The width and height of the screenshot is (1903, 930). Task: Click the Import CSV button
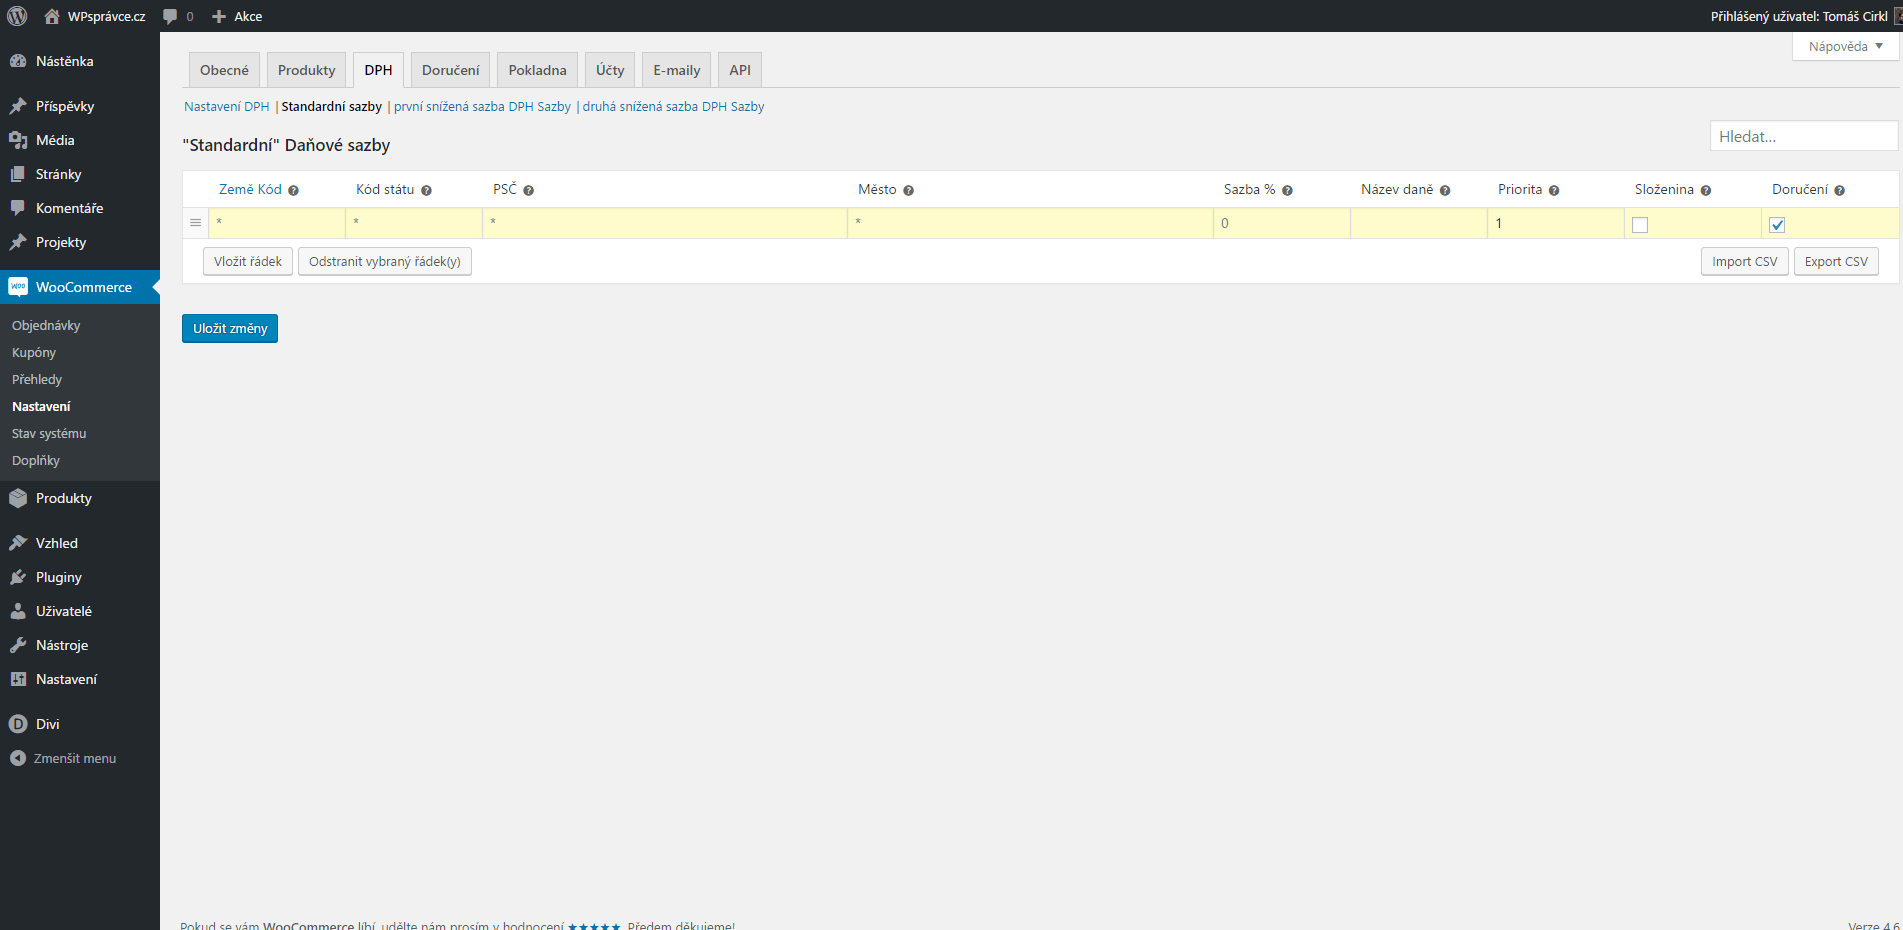(x=1745, y=262)
